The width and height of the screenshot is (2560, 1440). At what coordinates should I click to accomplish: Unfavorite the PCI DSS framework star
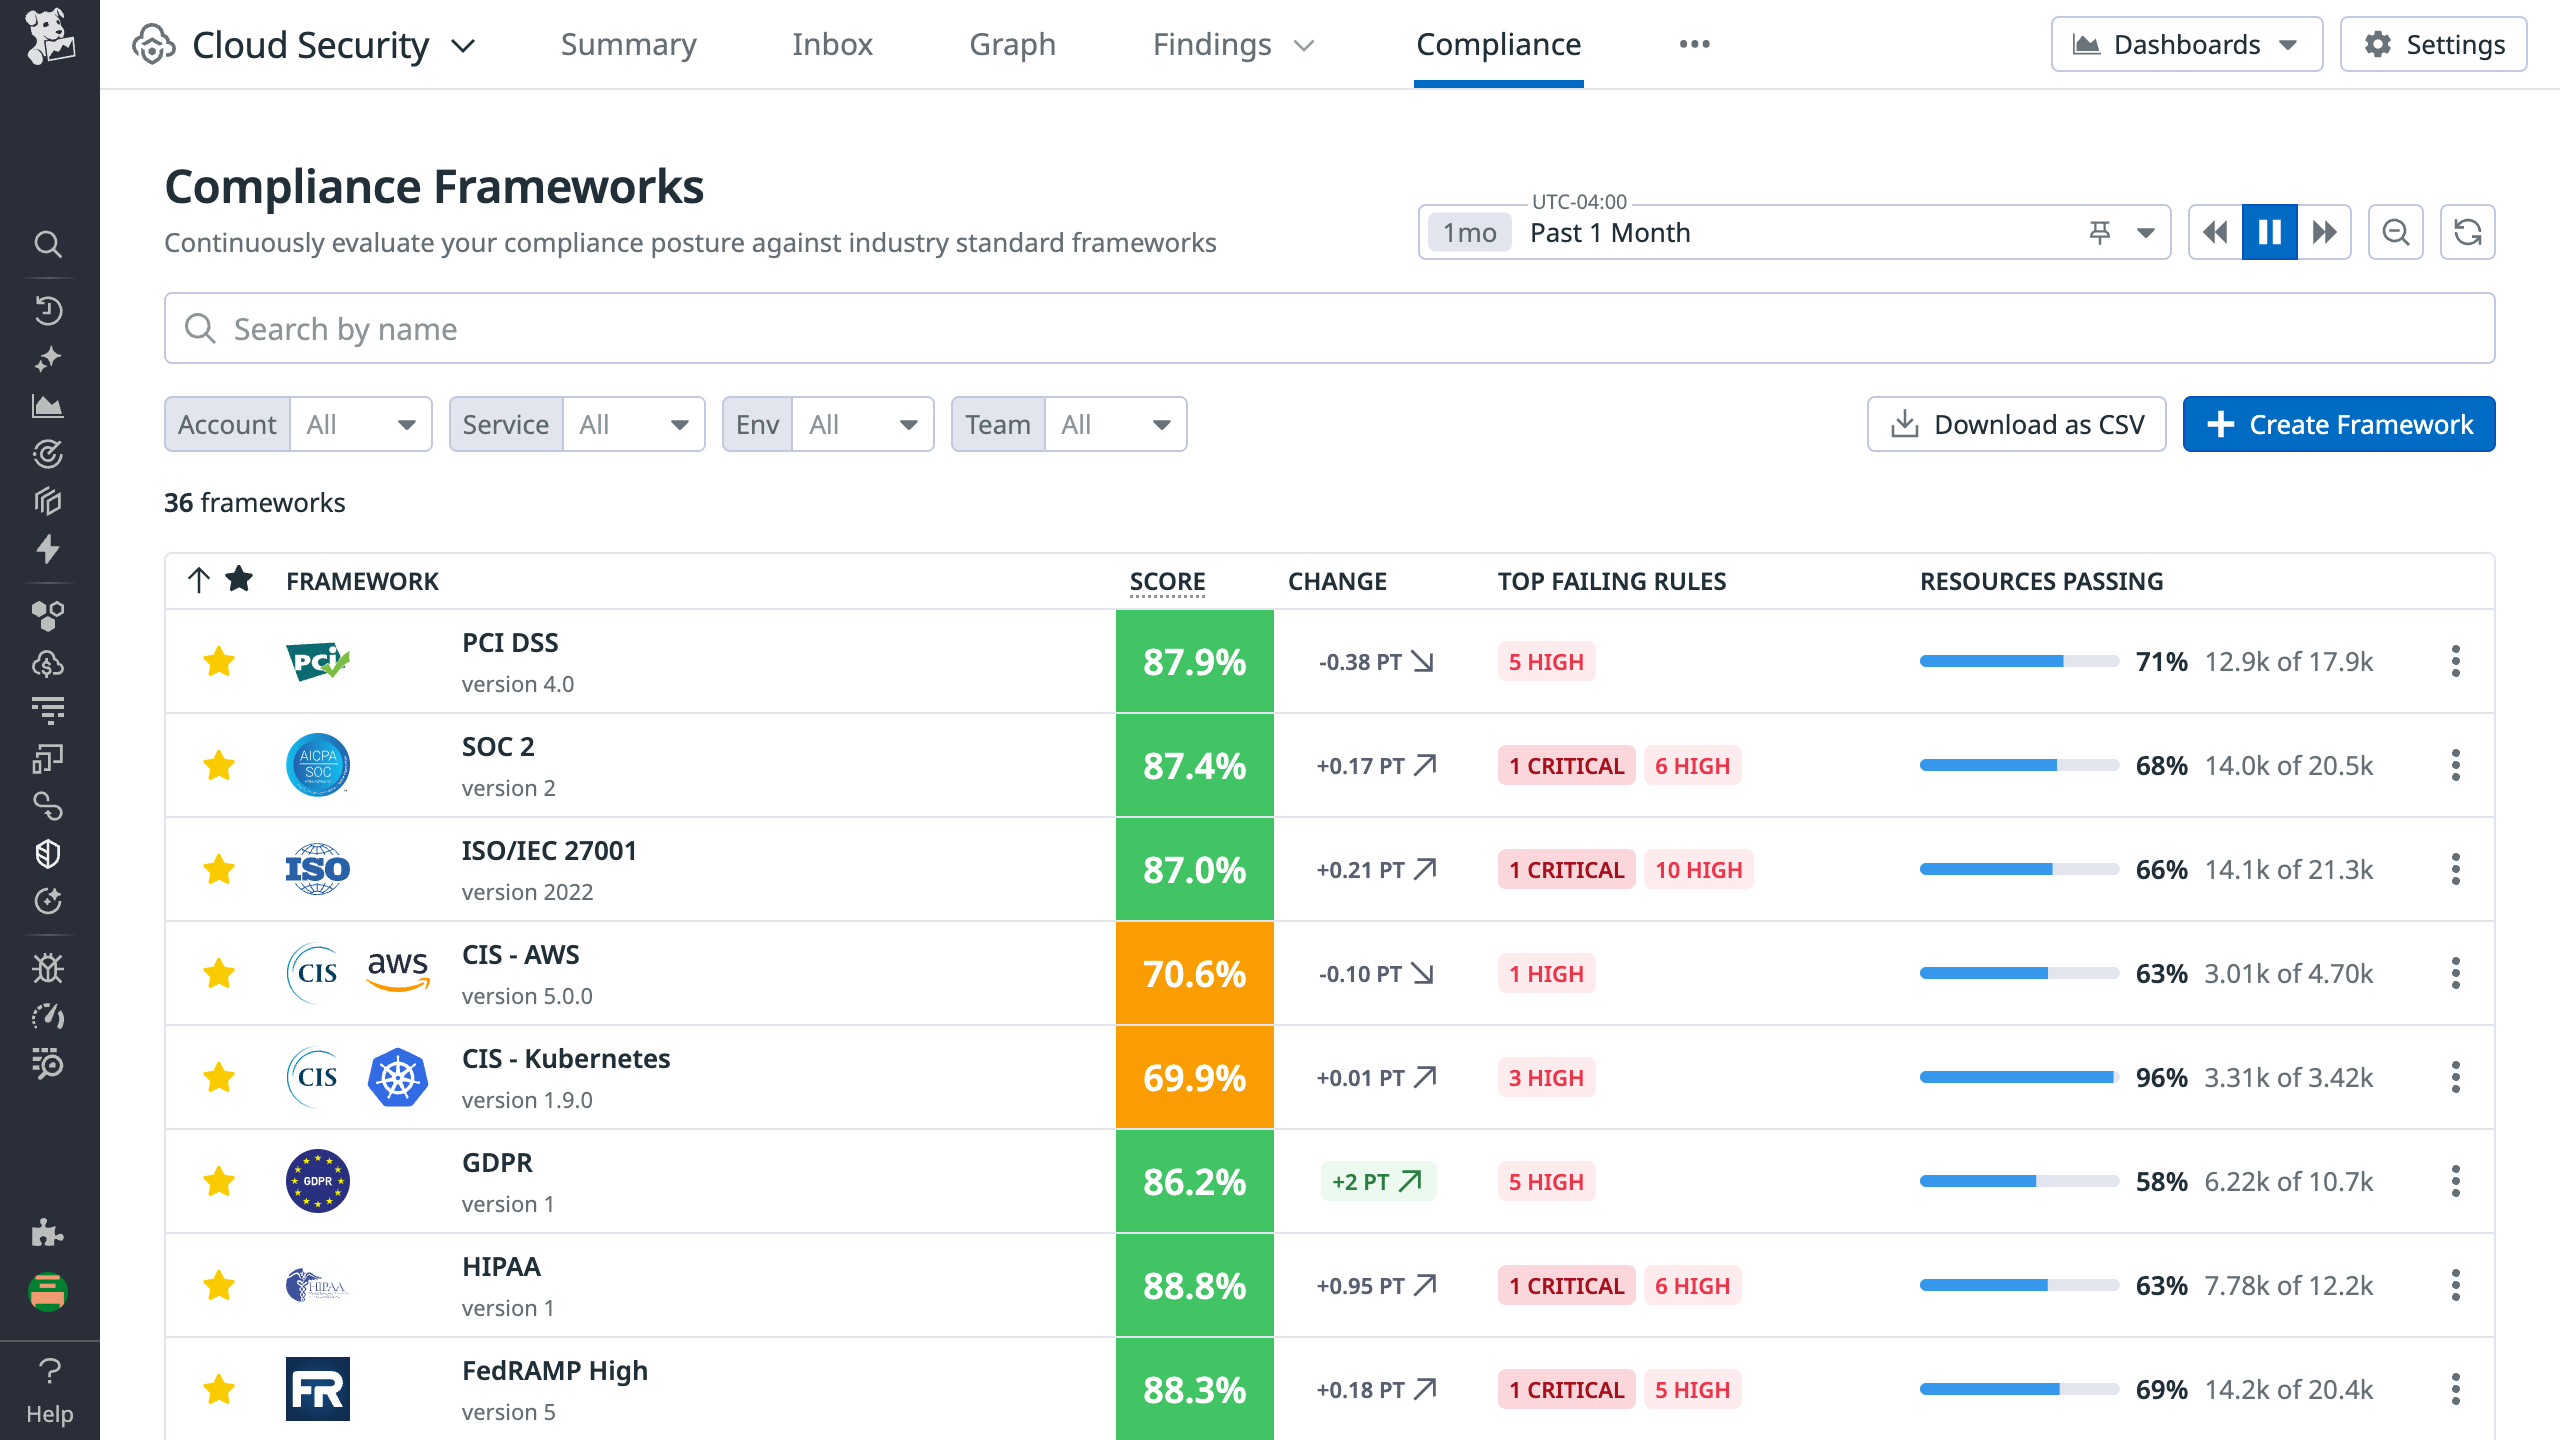(218, 661)
